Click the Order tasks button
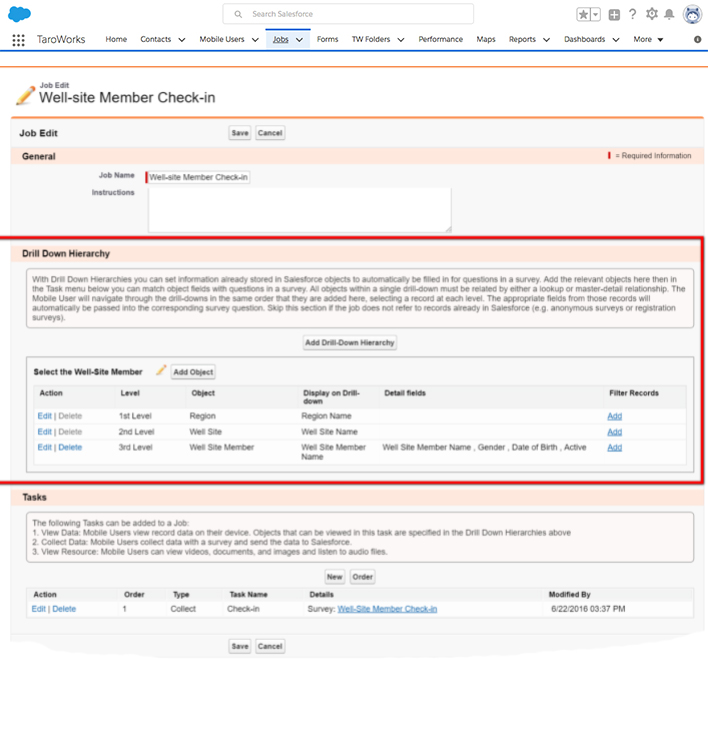 [x=362, y=577]
